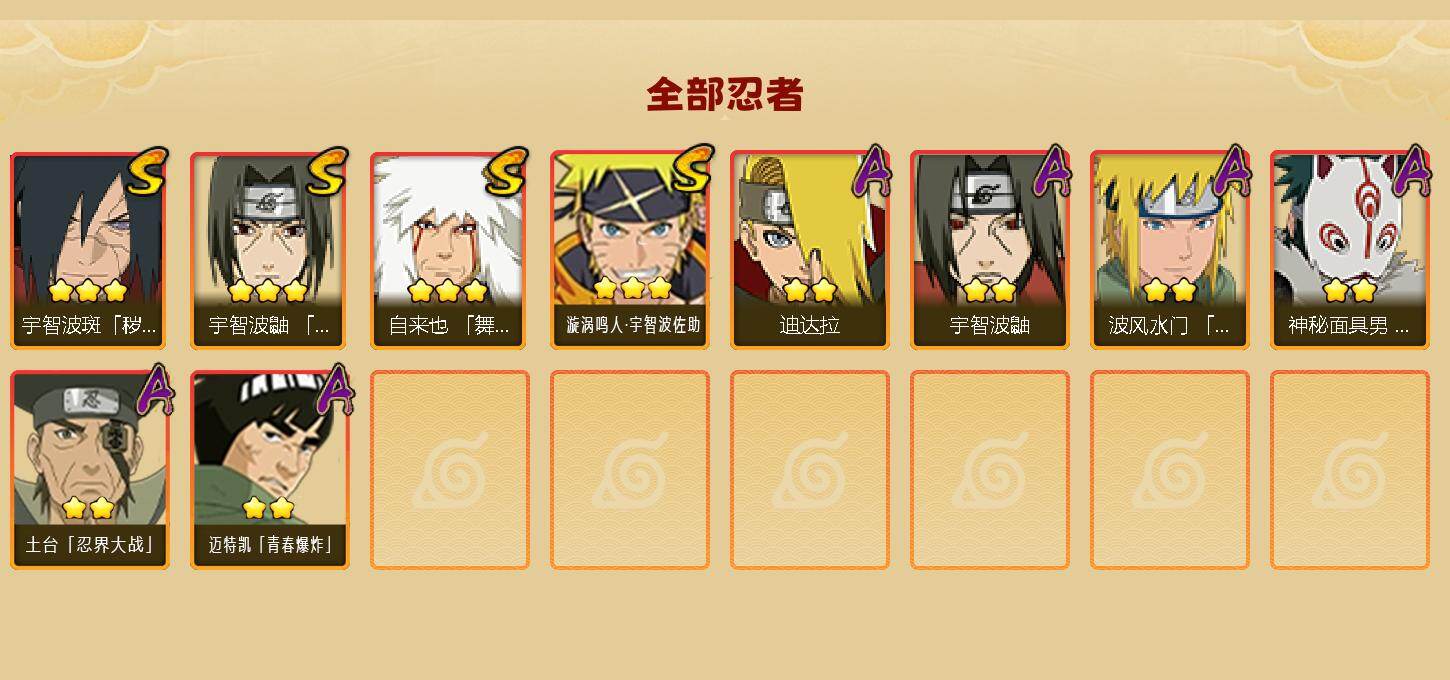Select the 土台「忍界大战」 card
The width and height of the screenshot is (1450, 680).
[x=90, y=470]
